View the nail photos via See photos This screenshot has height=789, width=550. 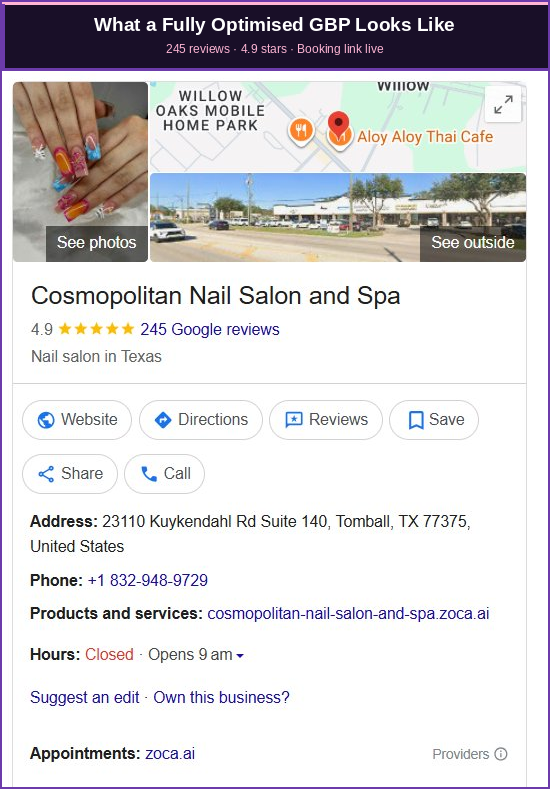(97, 243)
